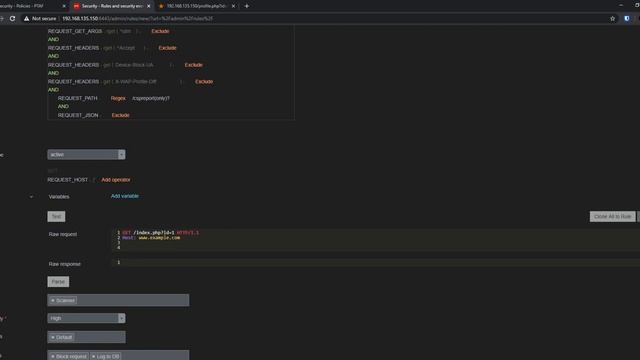
Task: Click the csp report regex value
Action: (x=151, y=98)
